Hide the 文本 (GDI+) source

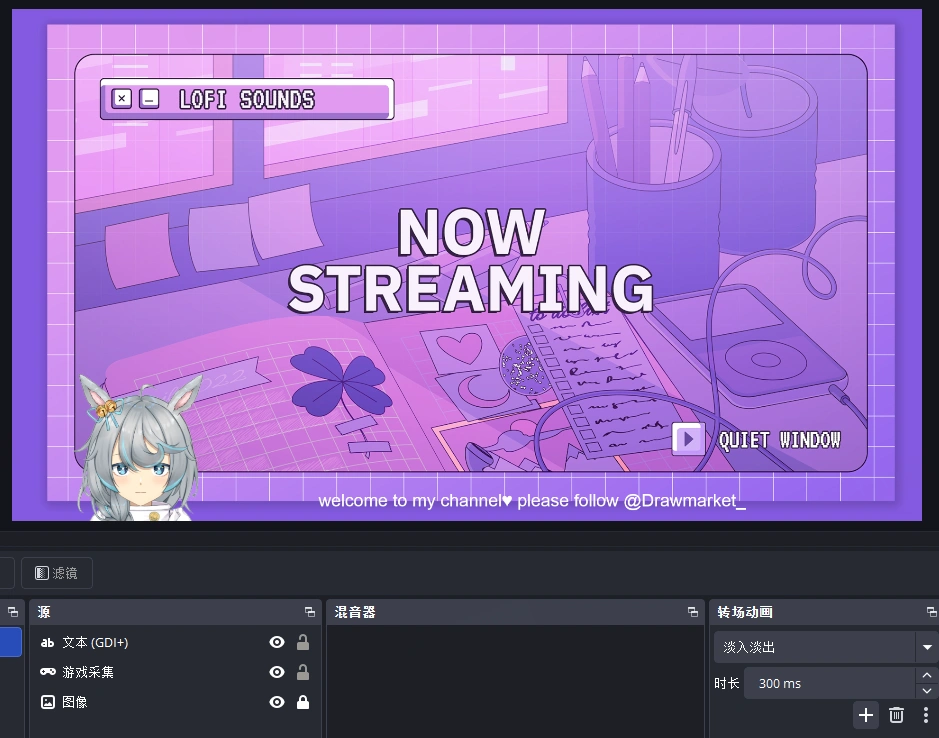pyautogui.click(x=277, y=642)
